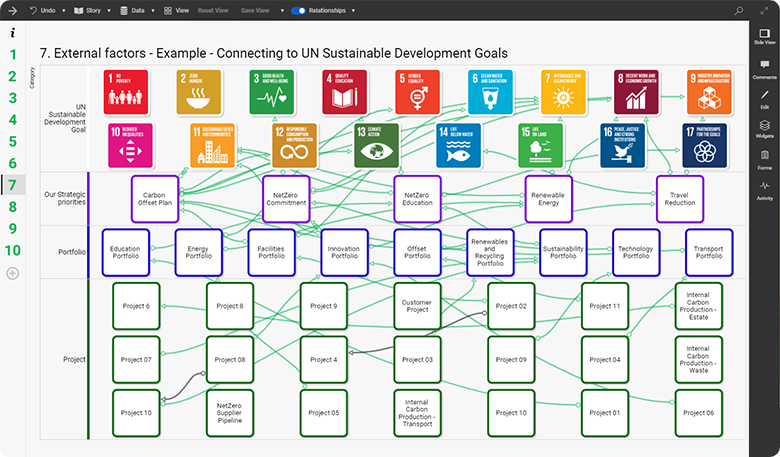The image size is (780, 457).
Task: Open the Widgets panel
Action: point(765,128)
